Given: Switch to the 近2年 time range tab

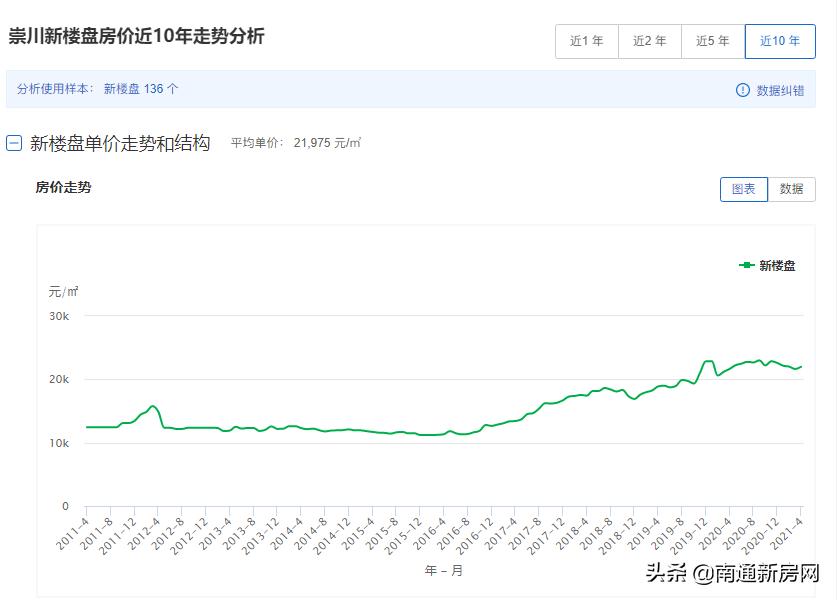Looking at the screenshot, I should (x=650, y=41).
